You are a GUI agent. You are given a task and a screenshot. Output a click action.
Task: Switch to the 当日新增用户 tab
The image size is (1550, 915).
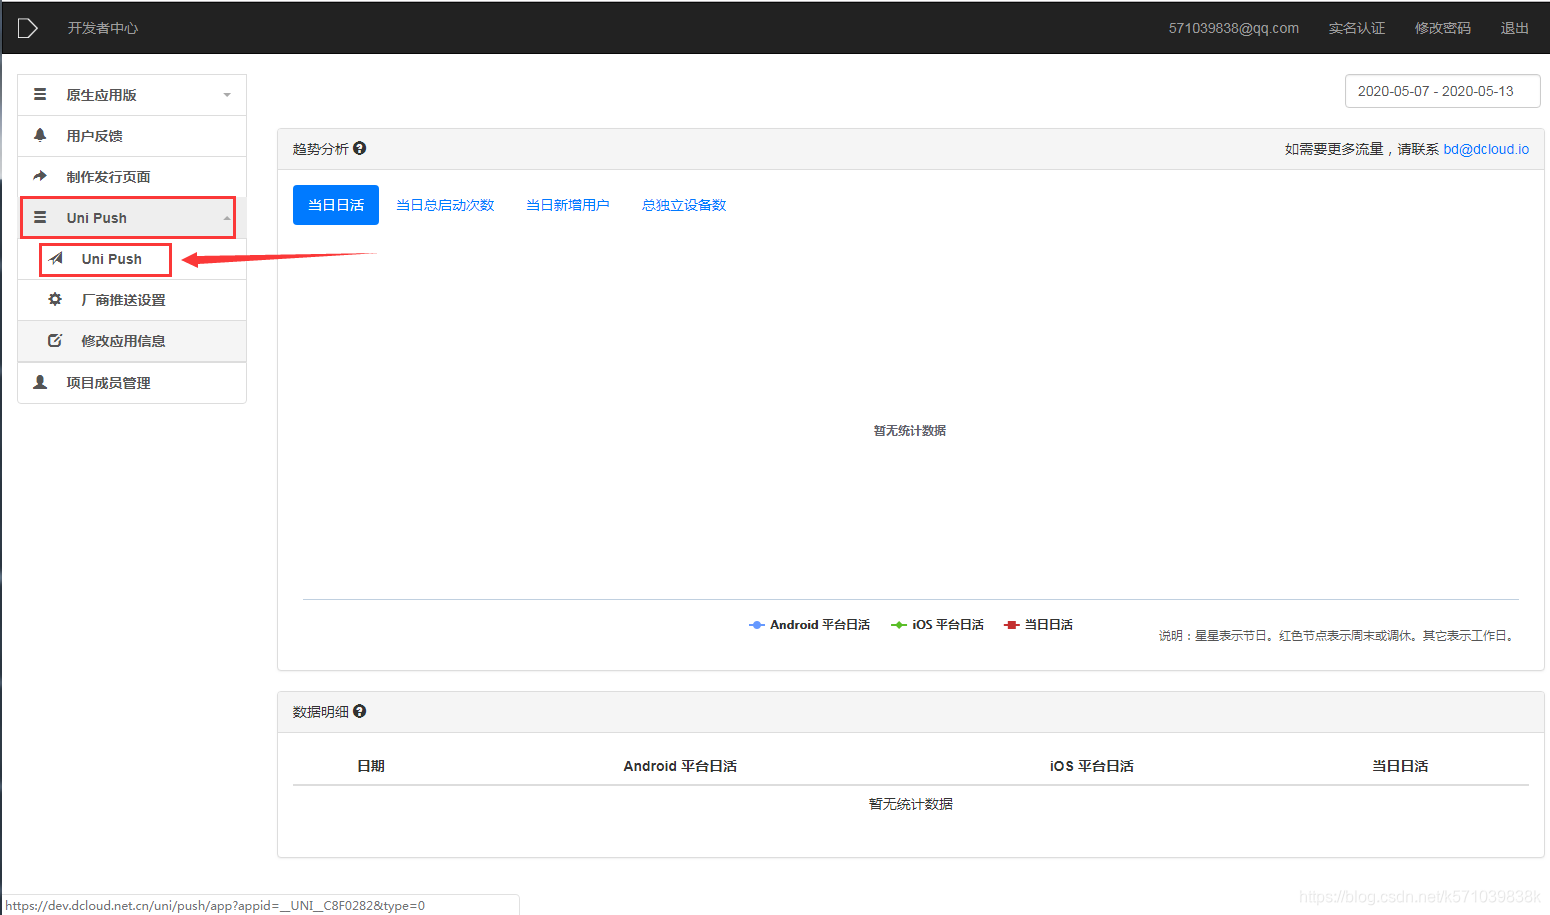coord(567,204)
